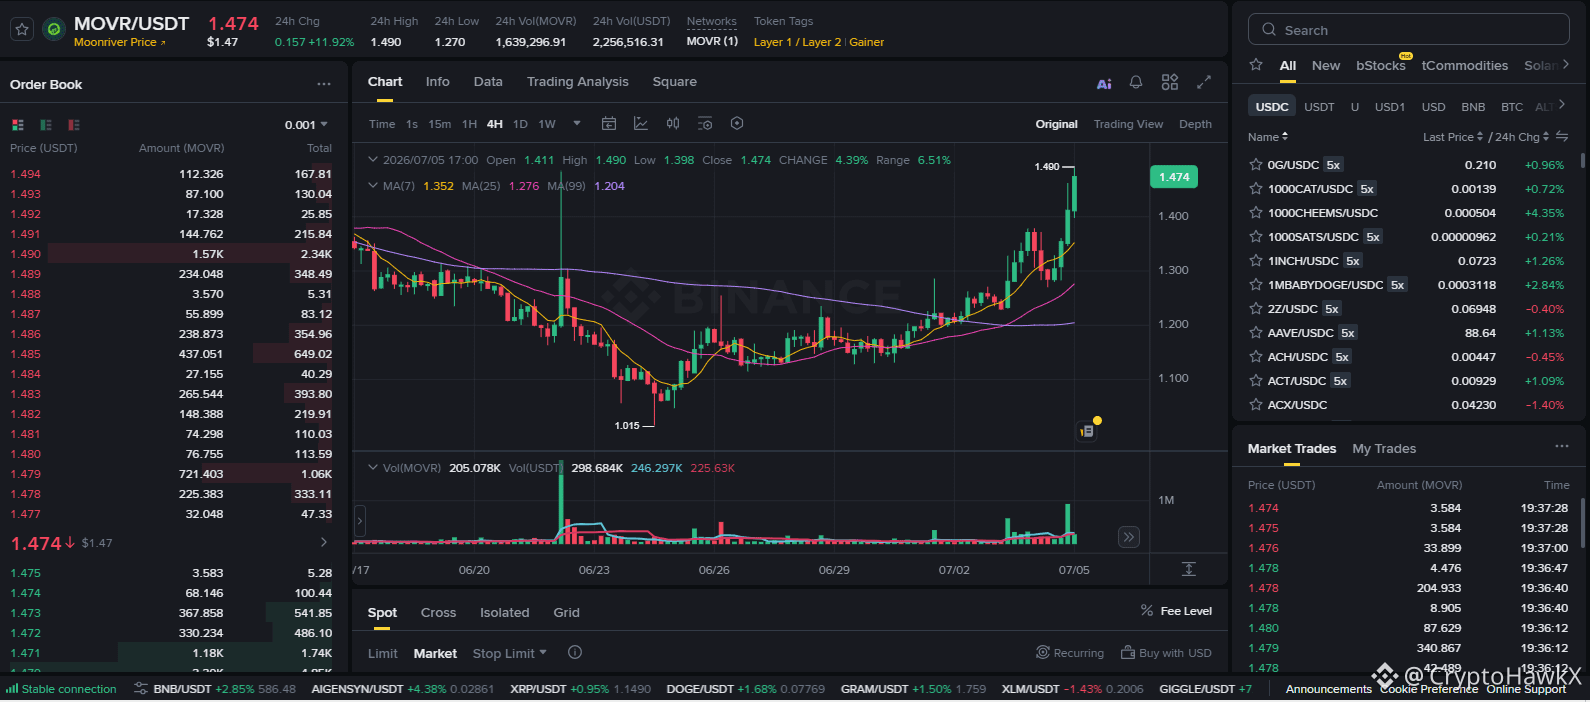Sort market list by 24h Chg
Viewport: 1590px width, 702px height.
click(x=1521, y=137)
